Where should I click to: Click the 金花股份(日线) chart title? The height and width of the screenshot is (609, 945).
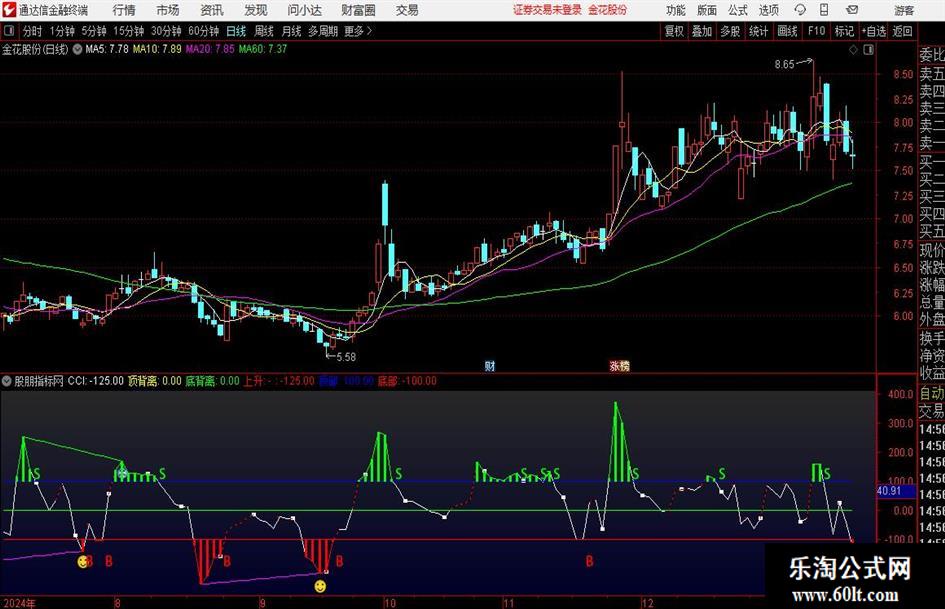(35, 49)
